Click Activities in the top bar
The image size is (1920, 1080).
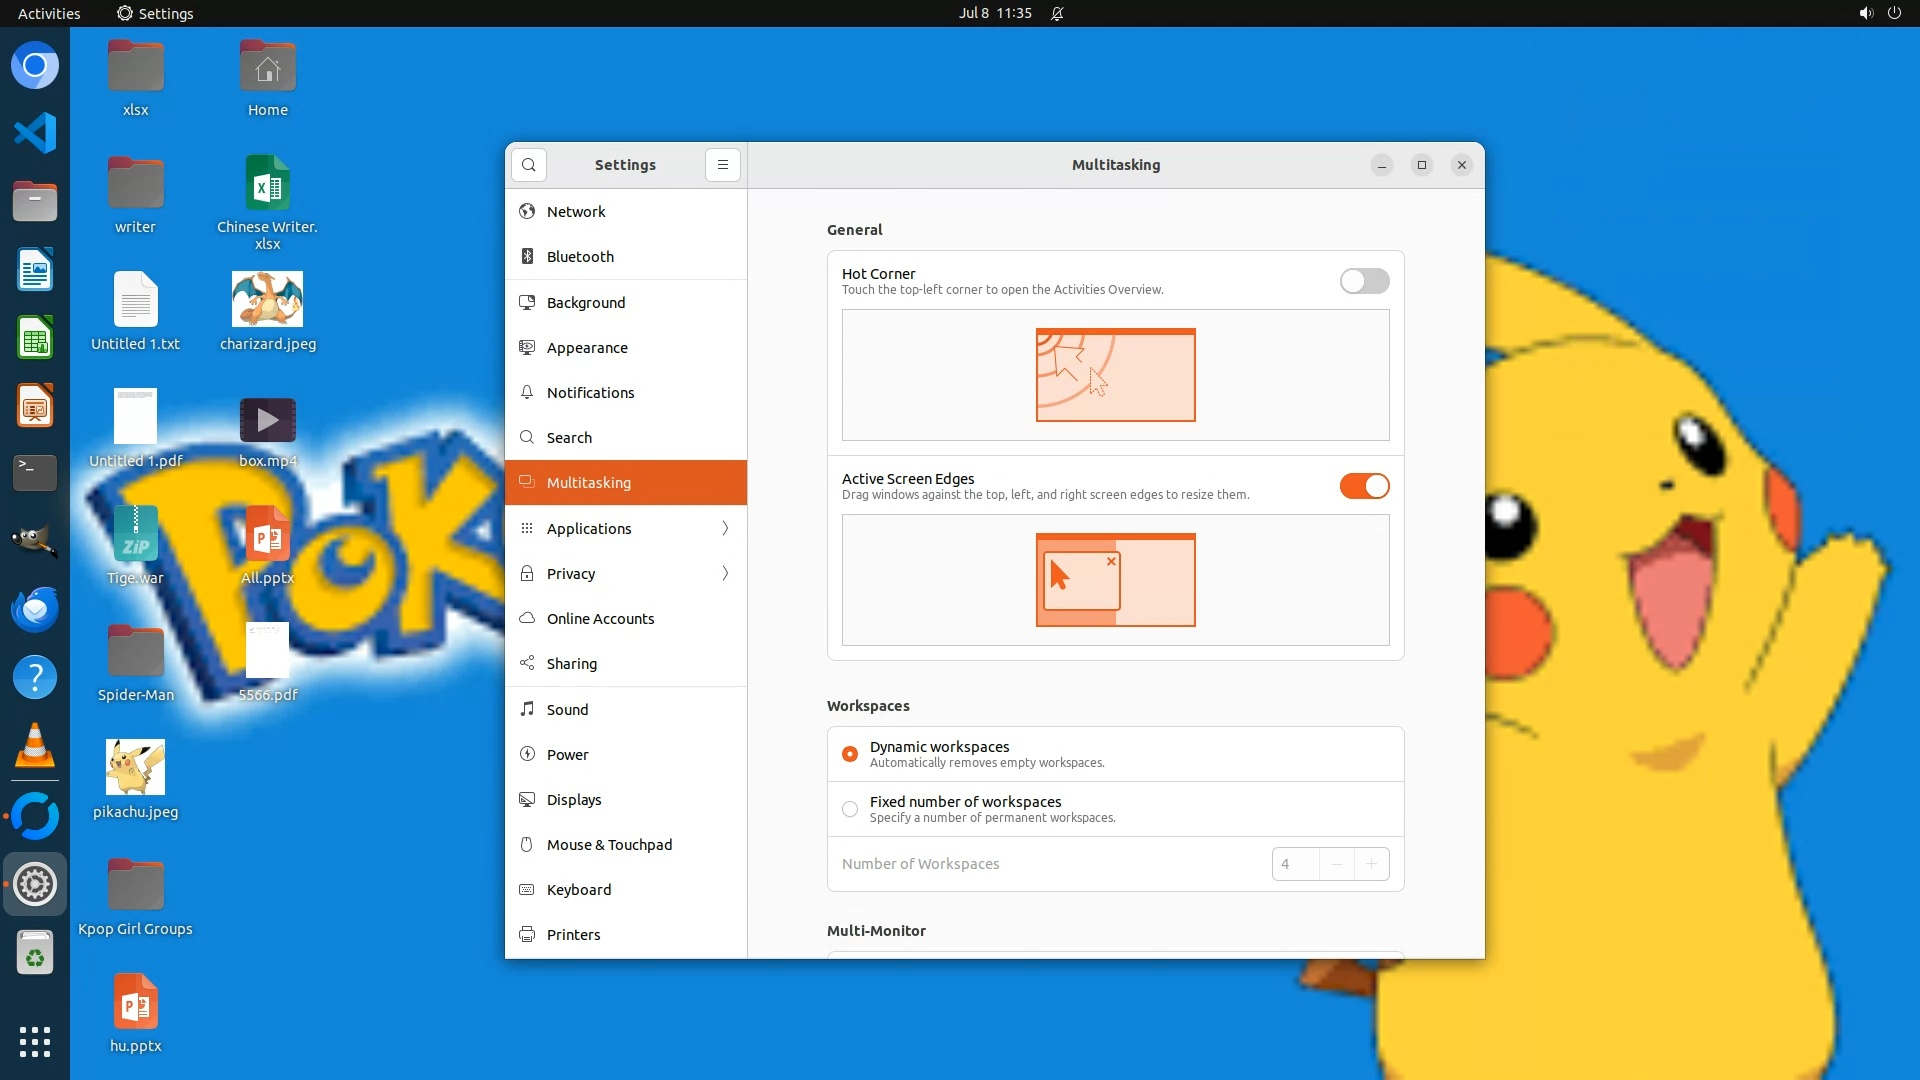point(49,13)
